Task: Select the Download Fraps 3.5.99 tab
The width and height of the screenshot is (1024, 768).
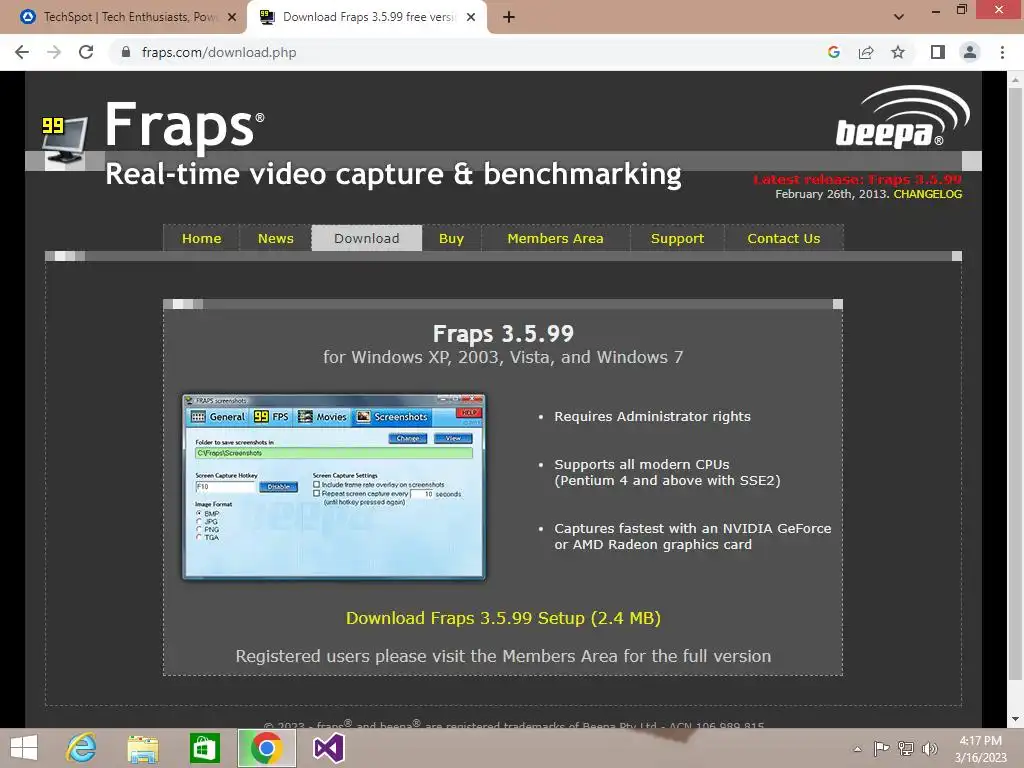Action: (366, 17)
